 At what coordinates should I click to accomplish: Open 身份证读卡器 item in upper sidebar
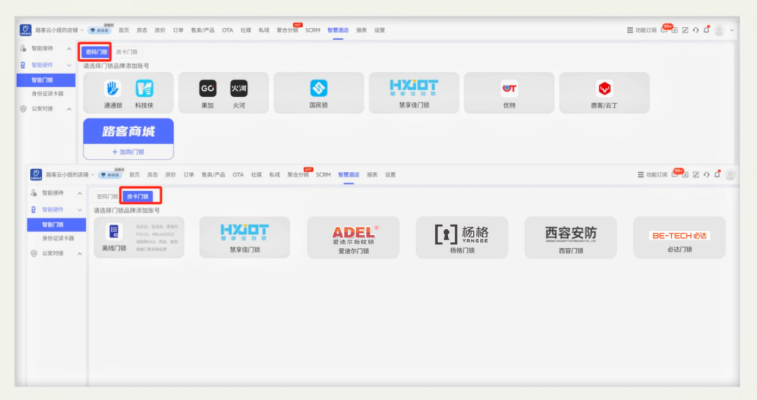coord(47,94)
